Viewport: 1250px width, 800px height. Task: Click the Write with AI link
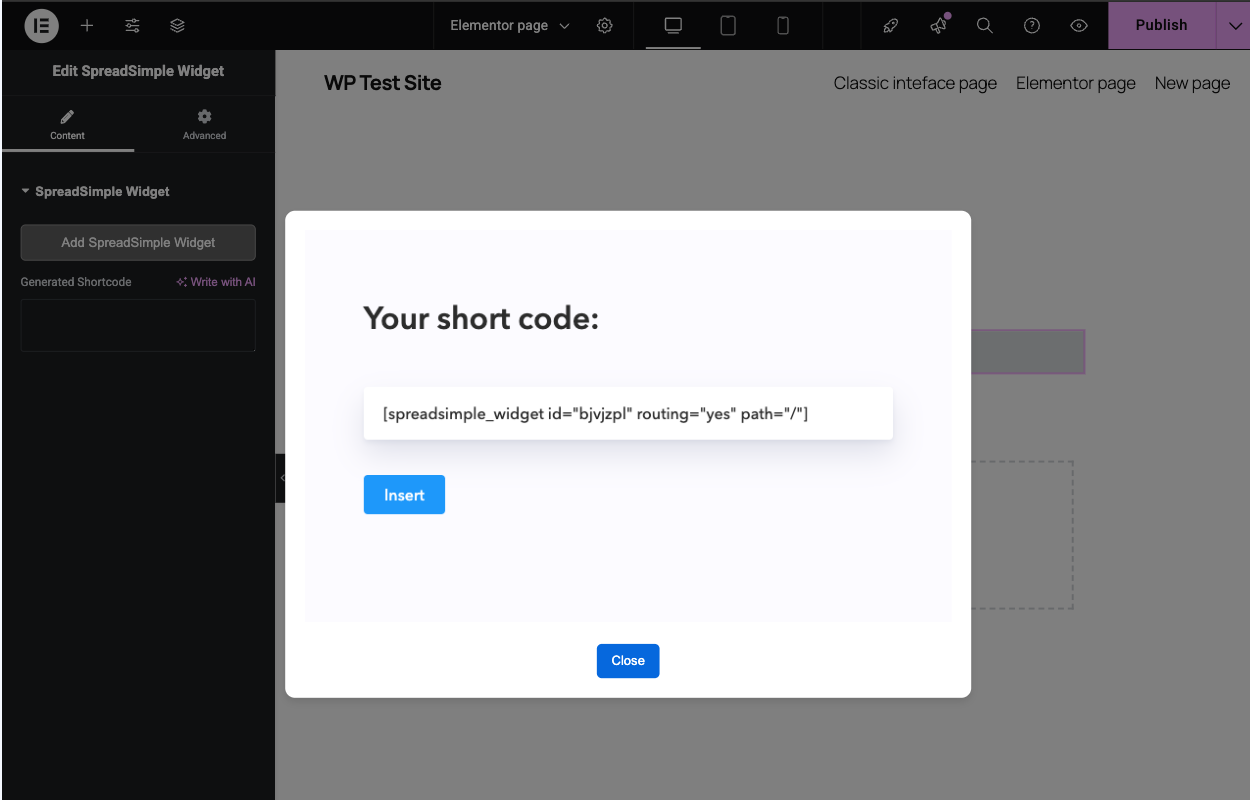pos(216,282)
